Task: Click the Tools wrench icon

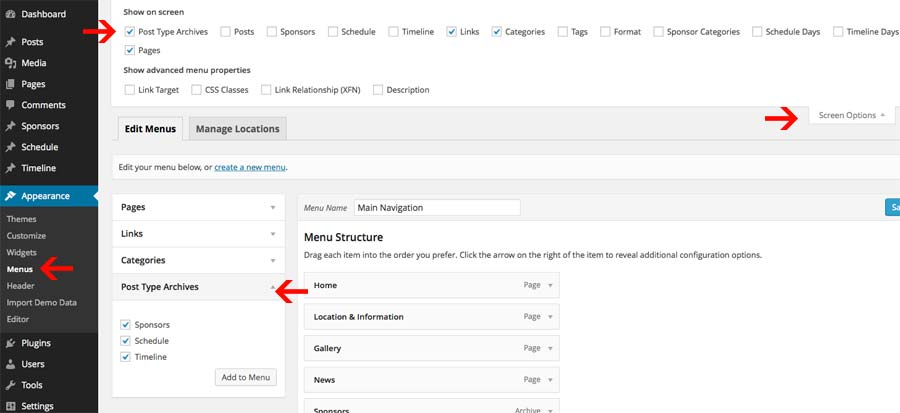Action: click(10, 385)
